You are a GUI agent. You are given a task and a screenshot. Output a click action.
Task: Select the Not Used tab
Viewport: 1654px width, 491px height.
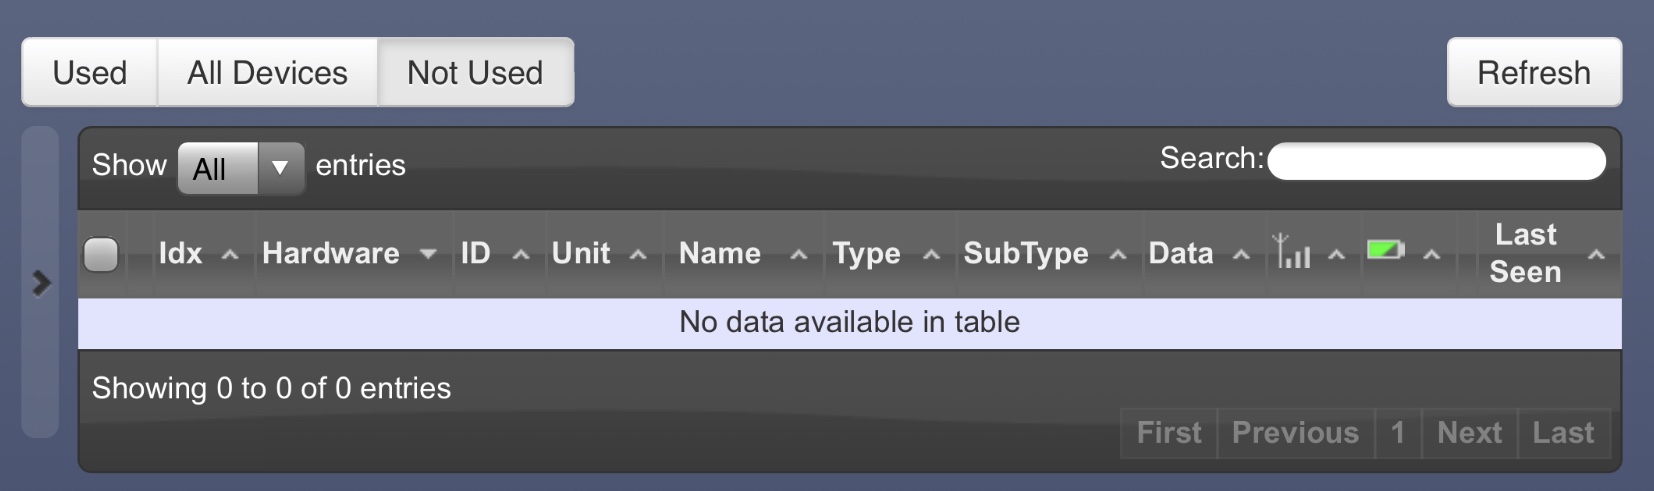pyautogui.click(x=475, y=73)
